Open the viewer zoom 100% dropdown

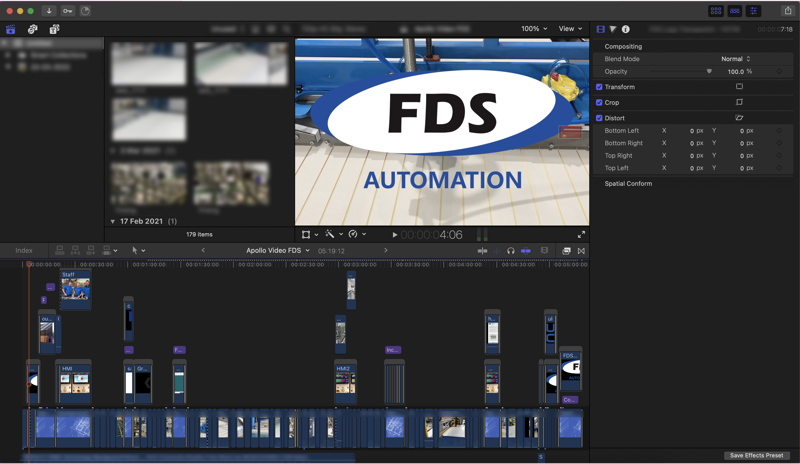coord(534,29)
